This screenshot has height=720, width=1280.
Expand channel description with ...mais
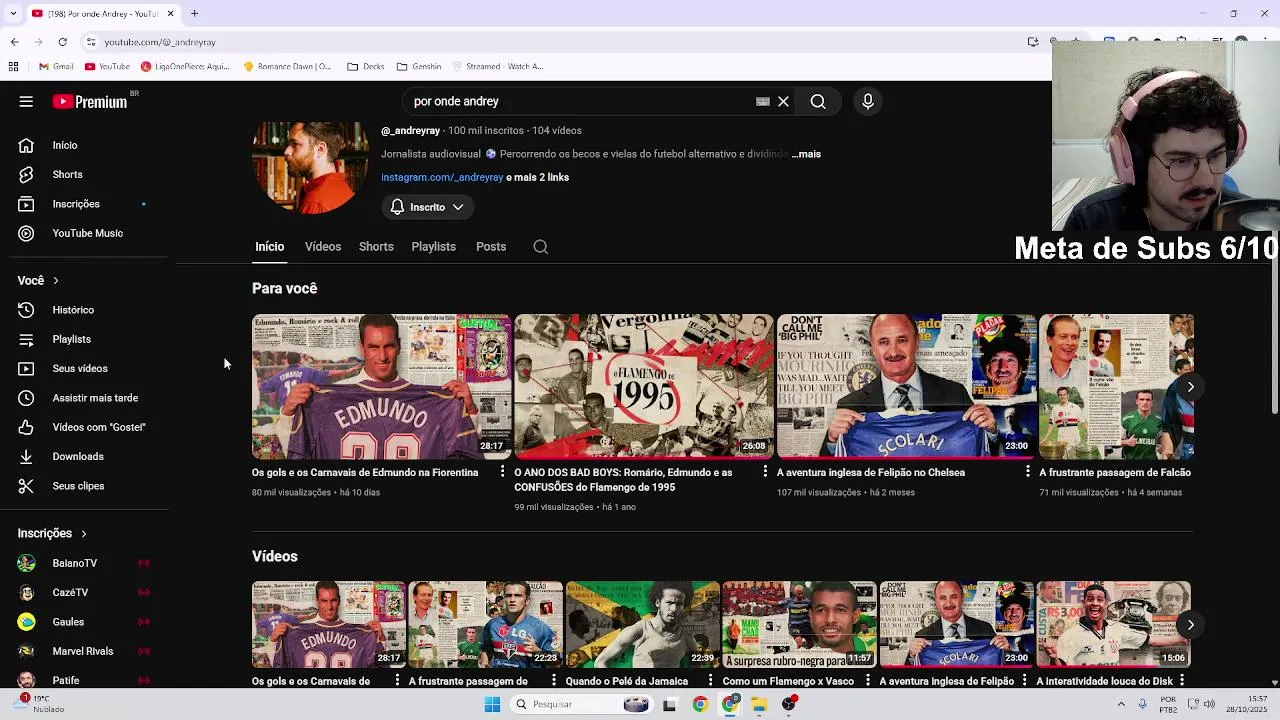click(x=806, y=154)
